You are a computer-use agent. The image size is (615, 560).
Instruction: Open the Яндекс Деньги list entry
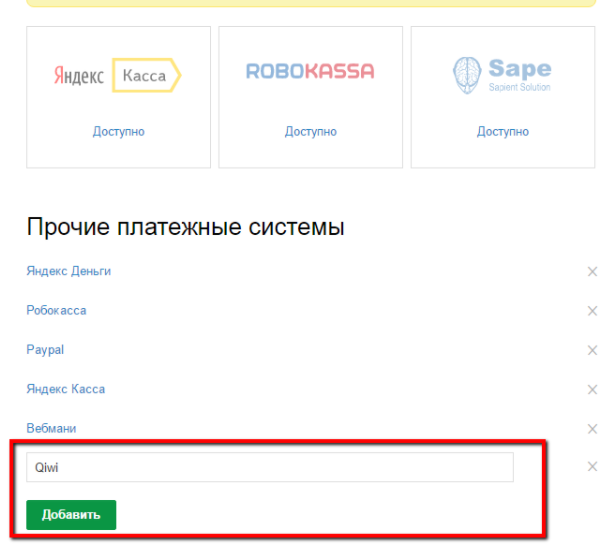69,271
